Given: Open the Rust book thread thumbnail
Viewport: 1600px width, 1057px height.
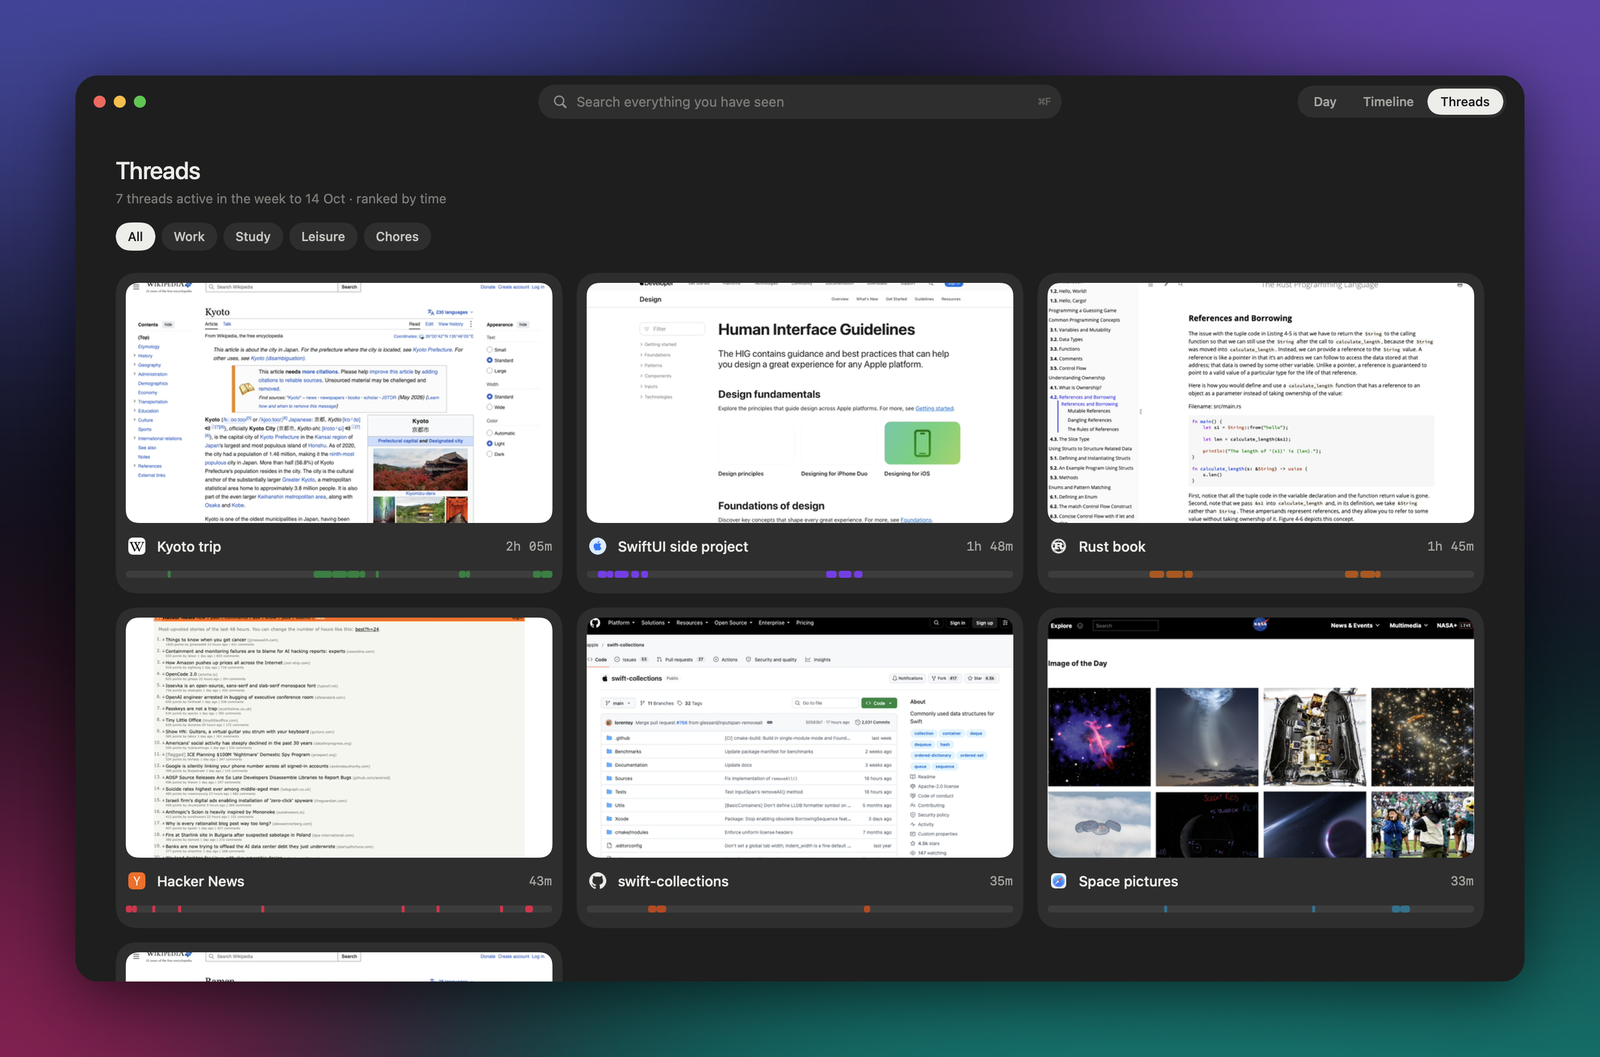Looking at the screenshot, I should point(1261,403).
